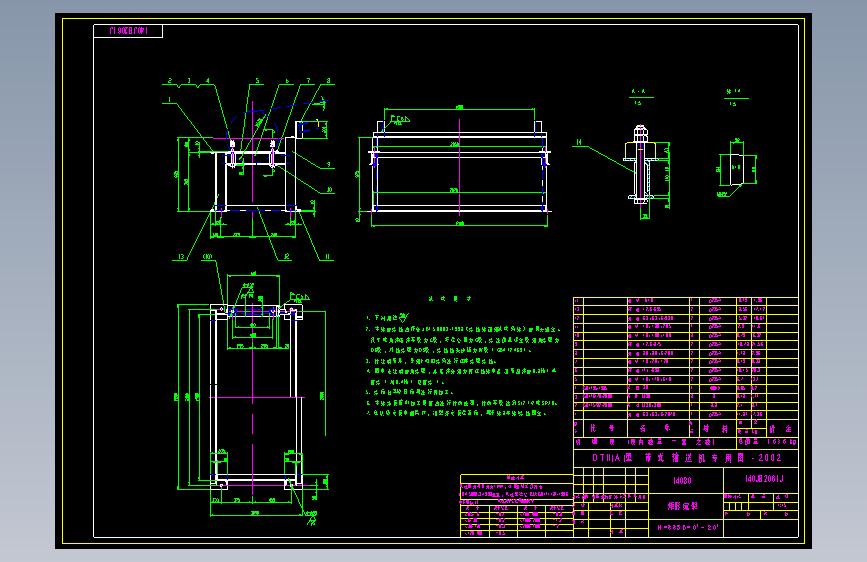867x562 pixels.
Task: Select the mirrored label in the top-left box
Action: 128,31
